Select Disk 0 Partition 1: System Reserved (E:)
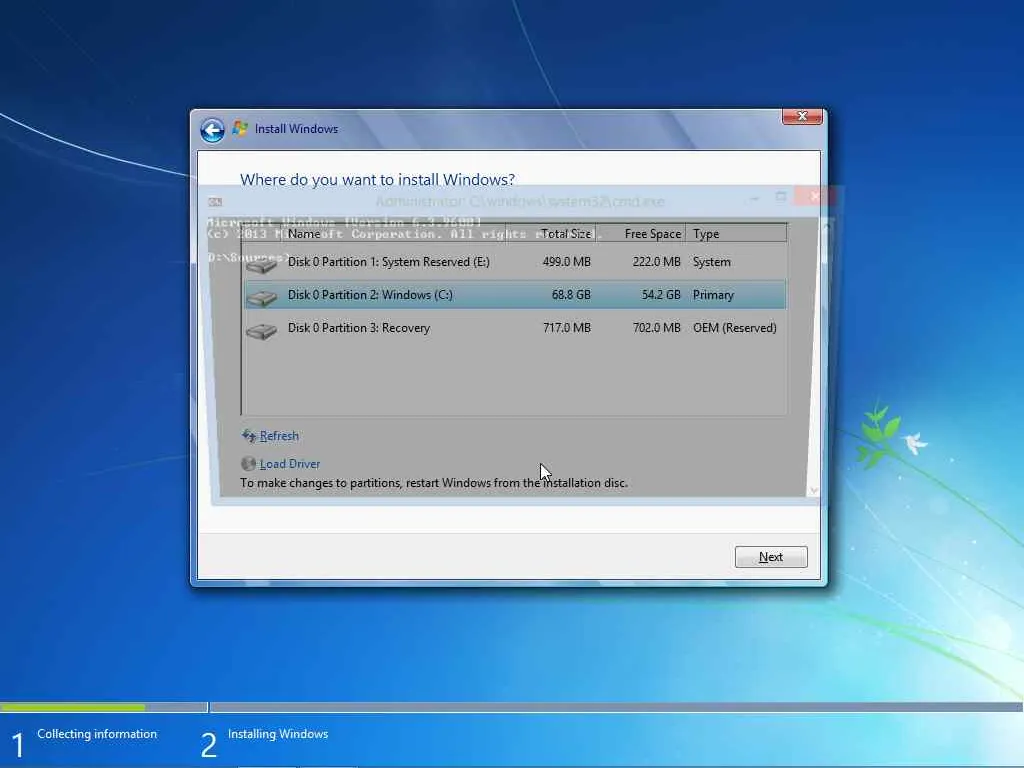Screen dimensions: 1024x768 (x=515, y=262)
